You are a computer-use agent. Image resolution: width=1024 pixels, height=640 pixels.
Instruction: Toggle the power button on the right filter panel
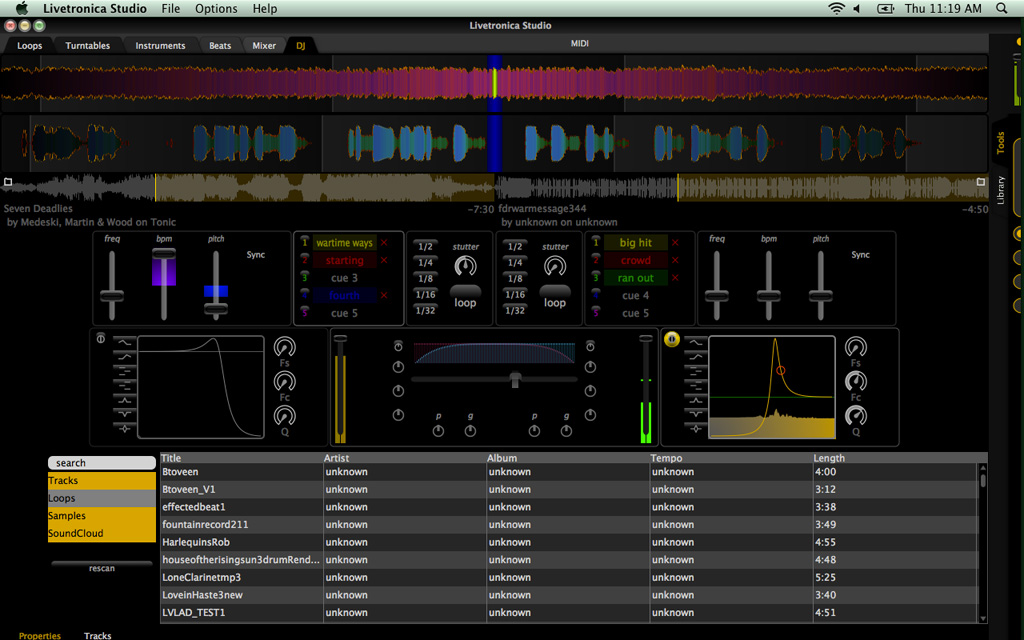[672, 338]
